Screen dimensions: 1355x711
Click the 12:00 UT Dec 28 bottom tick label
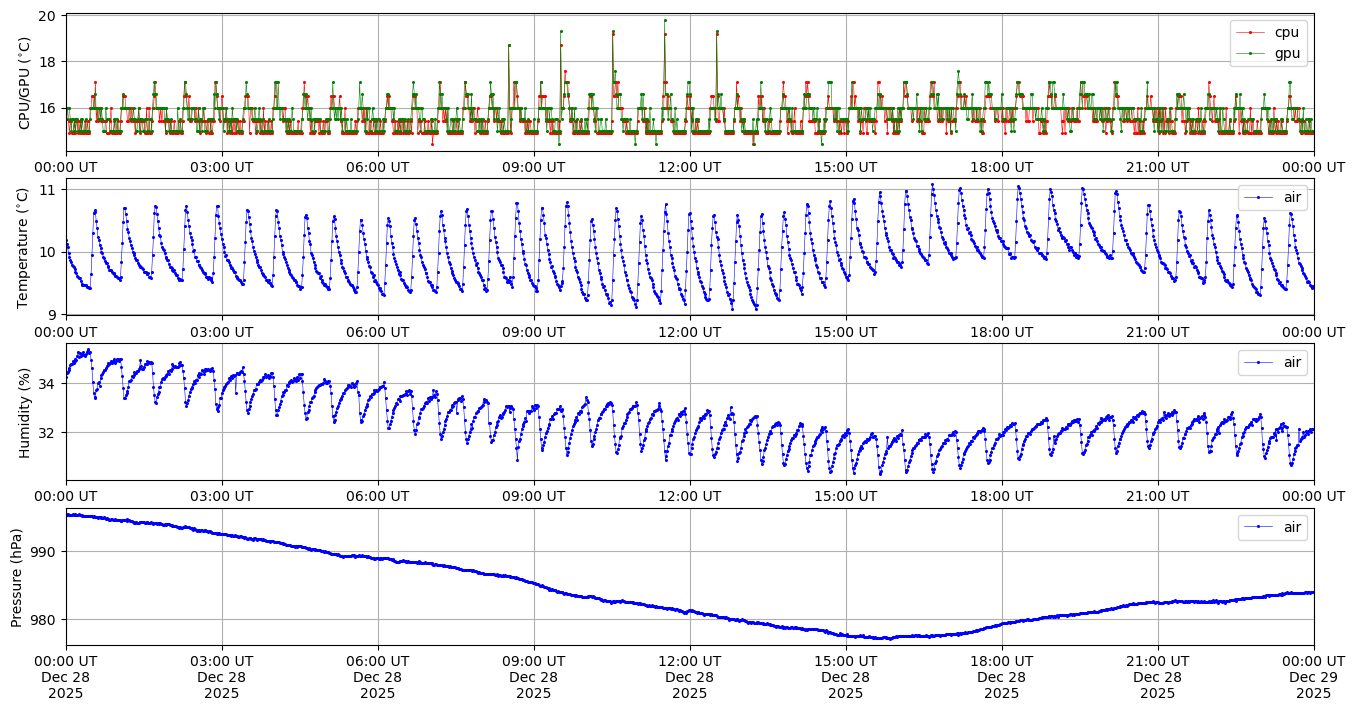click(690, 677)
